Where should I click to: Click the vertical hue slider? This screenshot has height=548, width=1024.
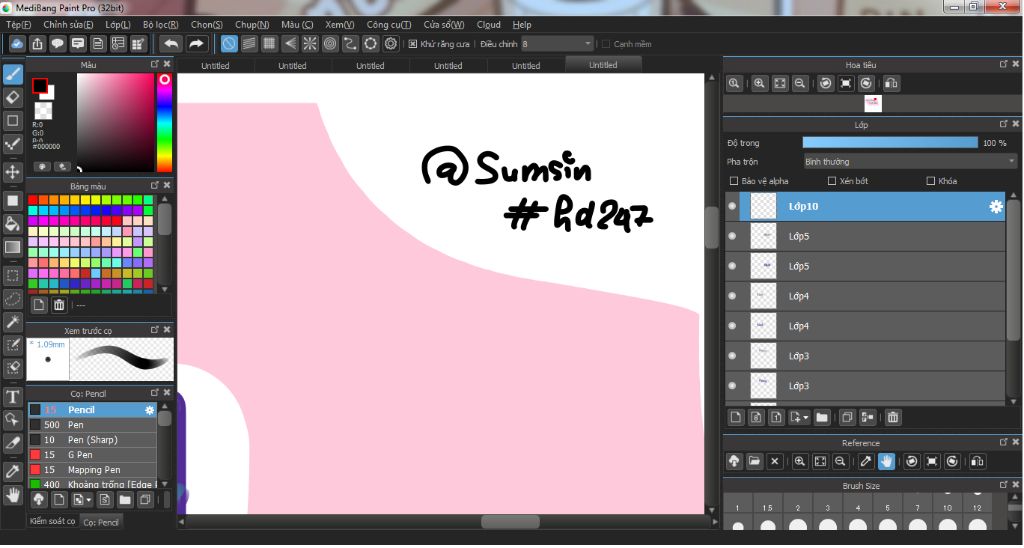point(165,123)
